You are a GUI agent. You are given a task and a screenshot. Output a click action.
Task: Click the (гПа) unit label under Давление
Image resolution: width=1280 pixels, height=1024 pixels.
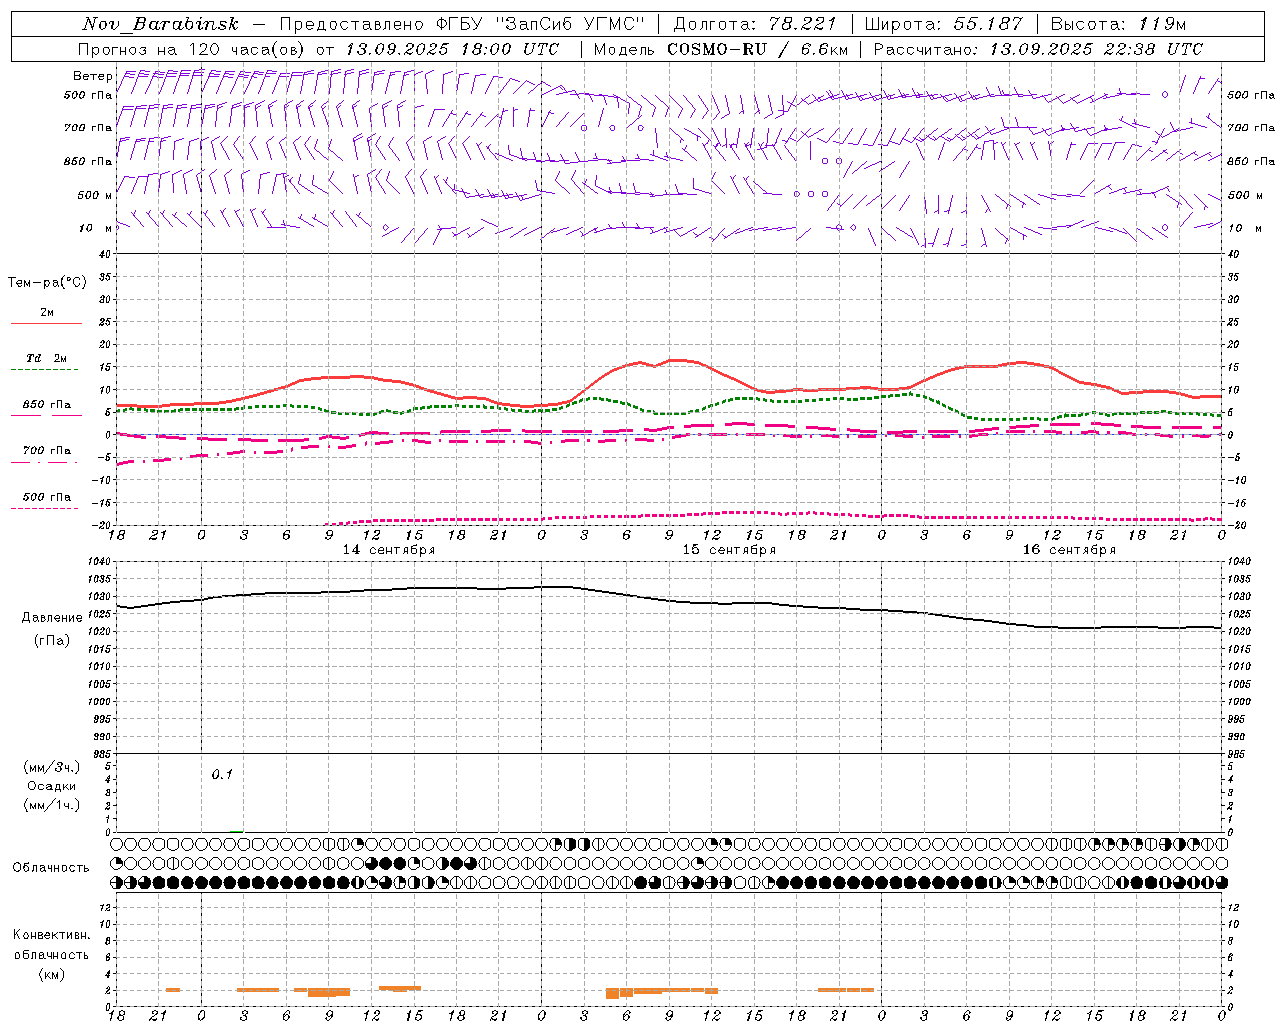pos(52,640)
